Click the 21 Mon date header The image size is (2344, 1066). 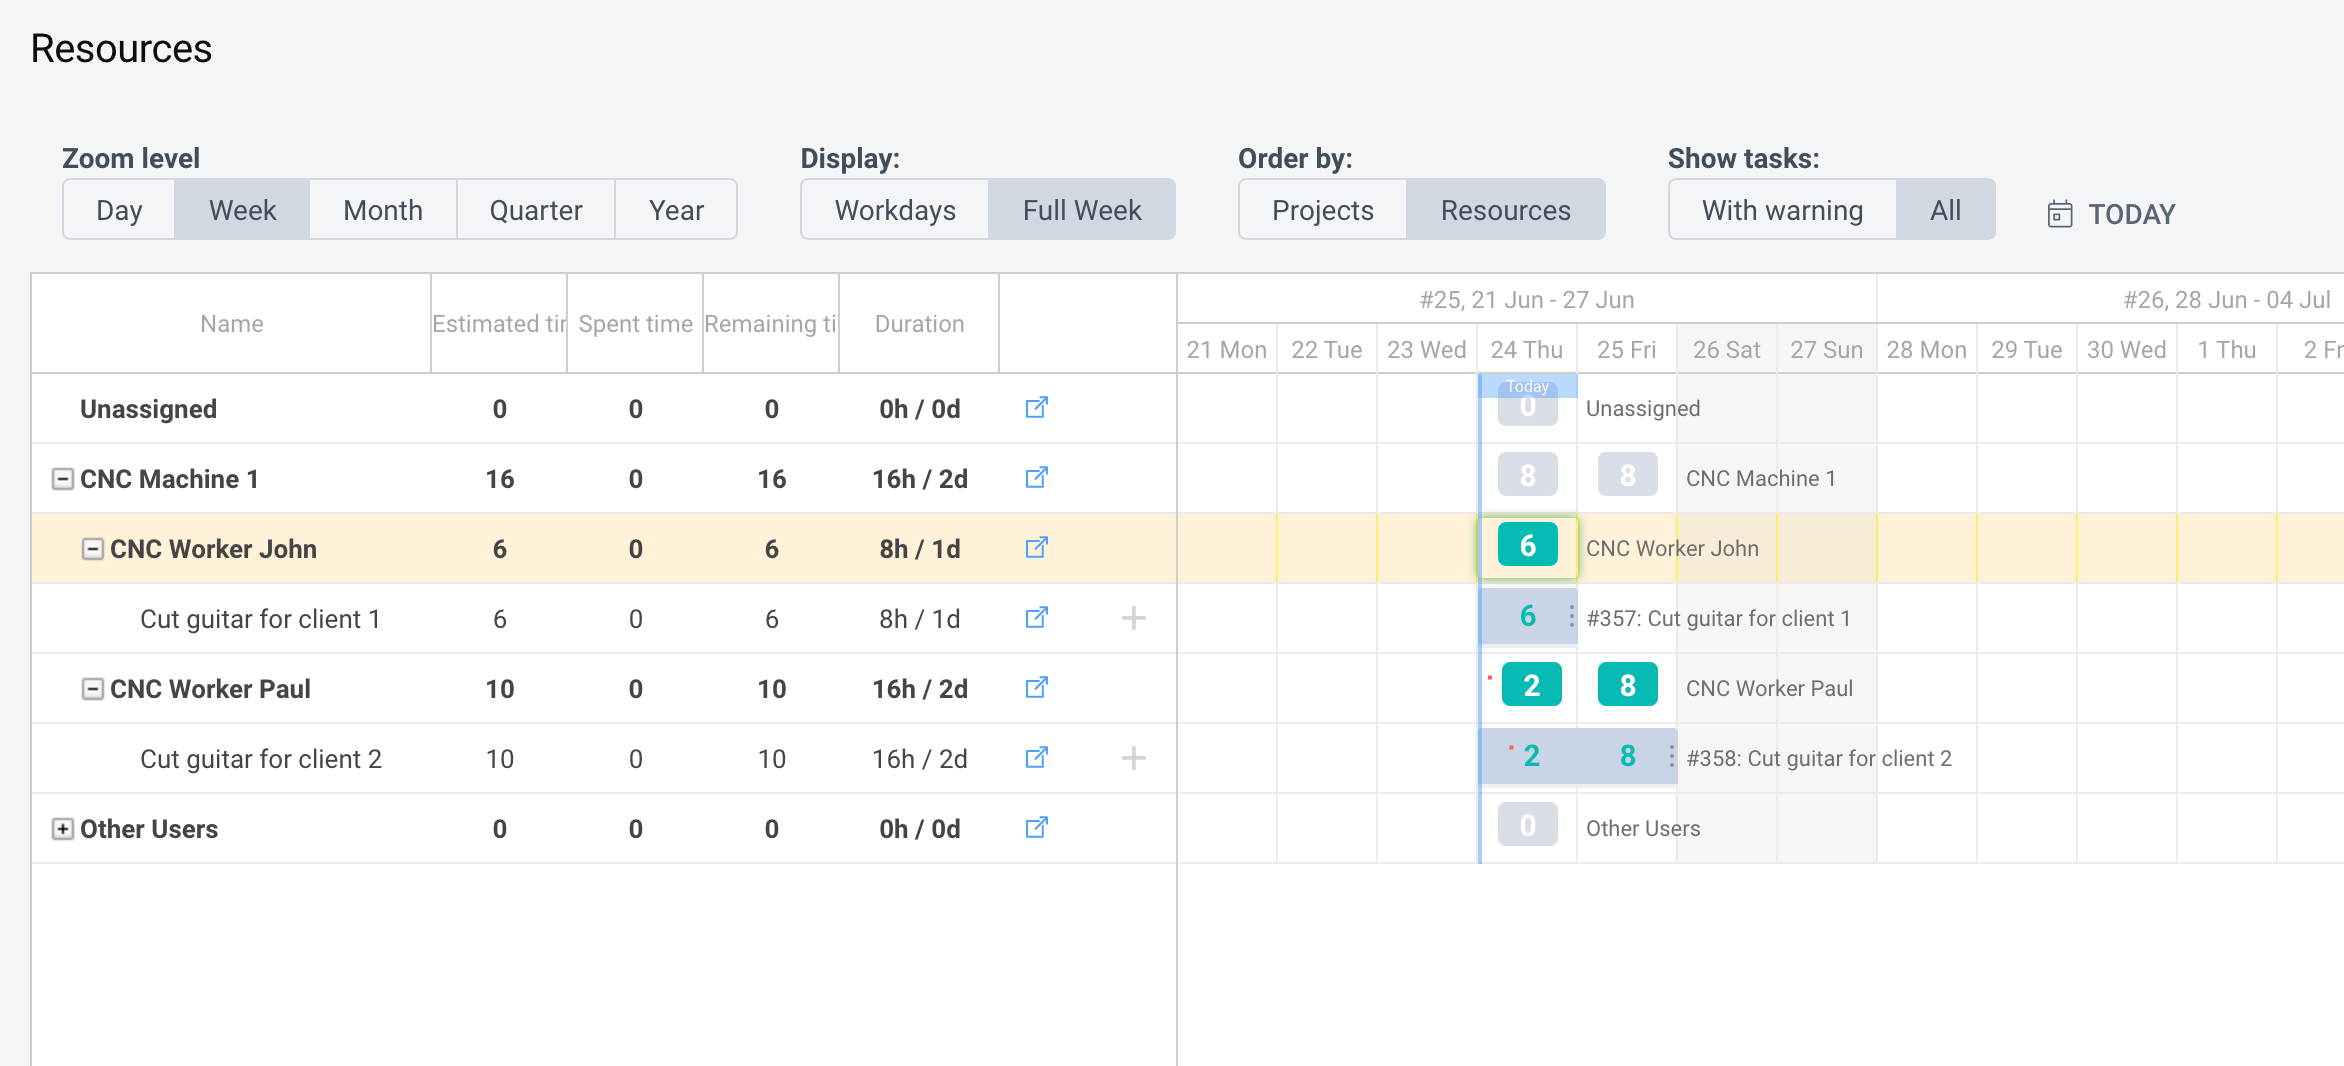[x=1227, y=349]
